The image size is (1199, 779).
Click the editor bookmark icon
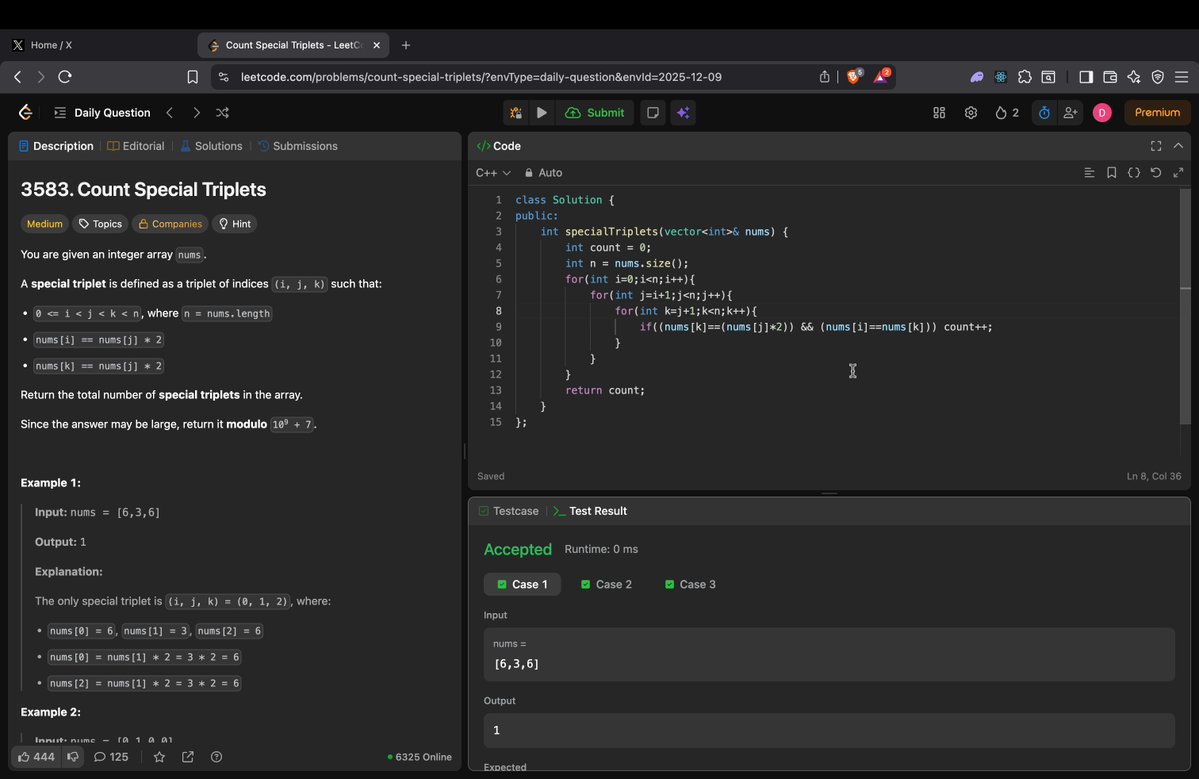coord(1111,173)
